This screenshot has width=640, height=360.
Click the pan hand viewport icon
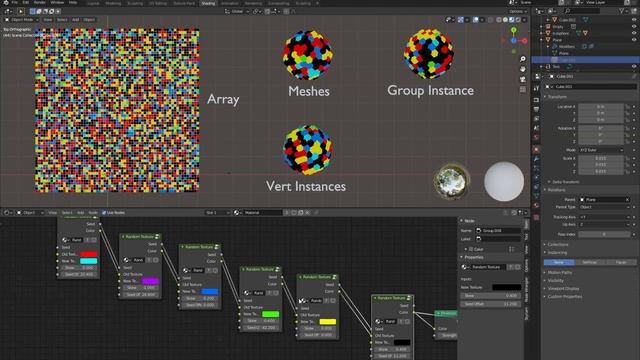pyautogui.click(x=522, y=69)
